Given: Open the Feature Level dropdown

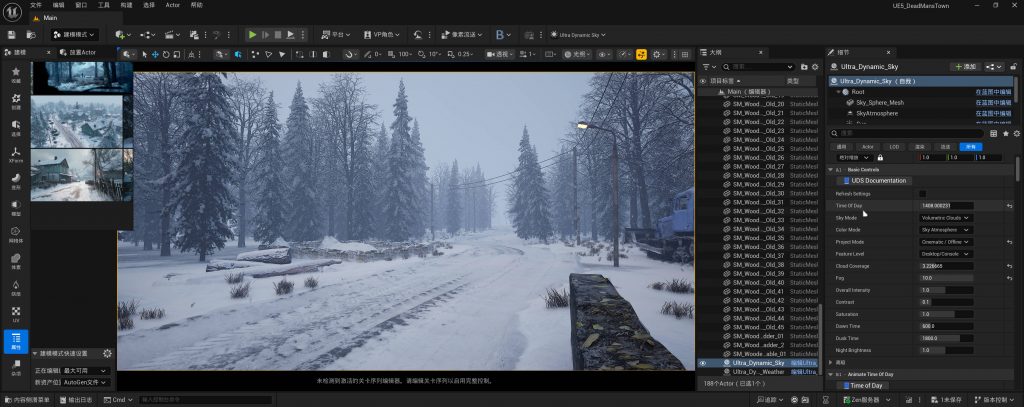Looking at the screenshot, I should pos(945,254).
